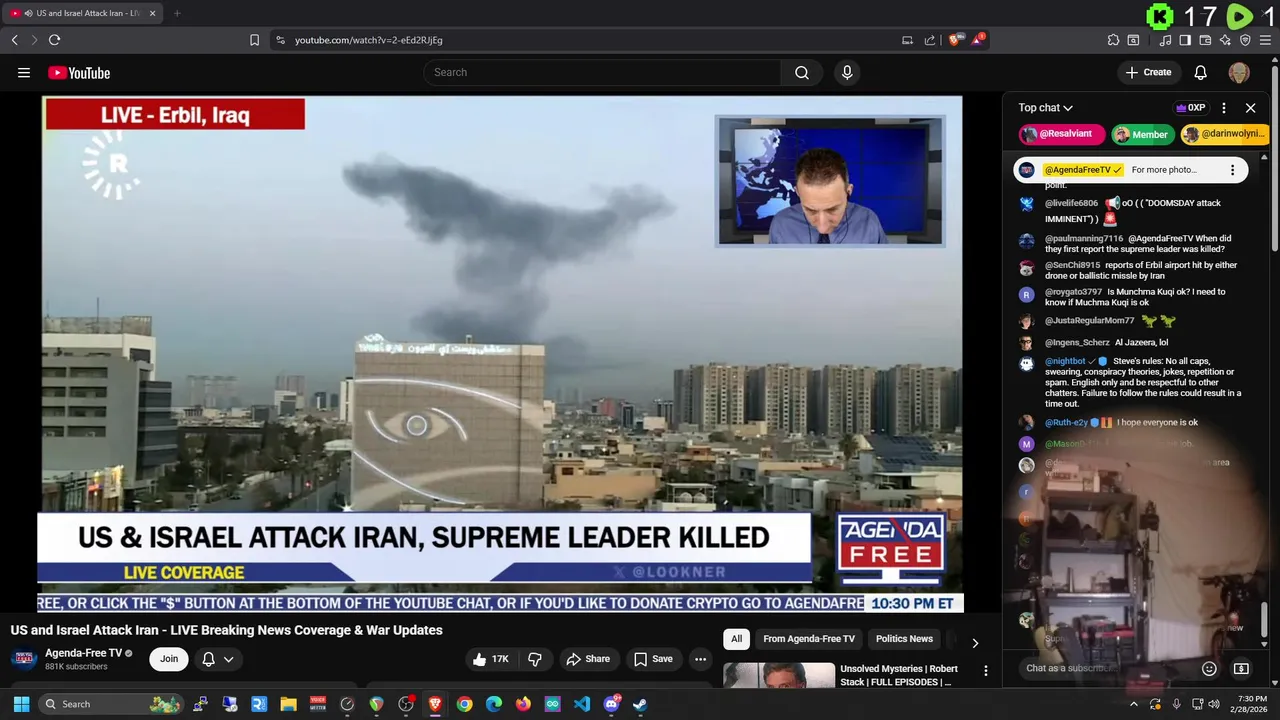
Task: Show hidden system tray icons
Action: pos(1133,704)
